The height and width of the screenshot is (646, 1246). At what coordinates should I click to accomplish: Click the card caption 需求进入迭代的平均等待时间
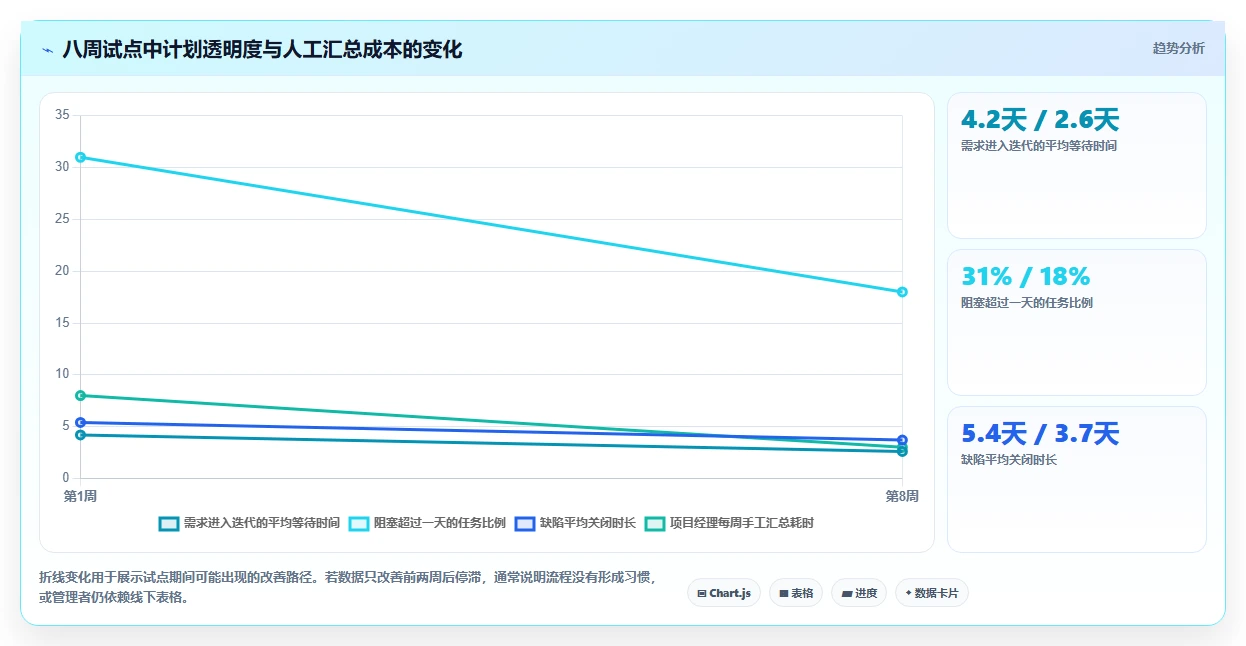(1039, 146)
